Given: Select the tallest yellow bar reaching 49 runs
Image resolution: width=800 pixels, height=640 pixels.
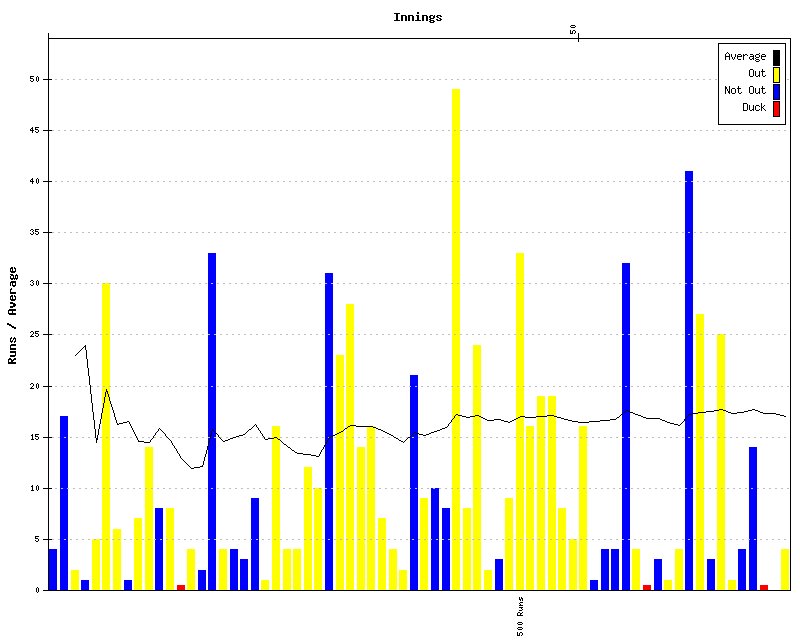Looking at the screenshot, I should pos(456,340).
